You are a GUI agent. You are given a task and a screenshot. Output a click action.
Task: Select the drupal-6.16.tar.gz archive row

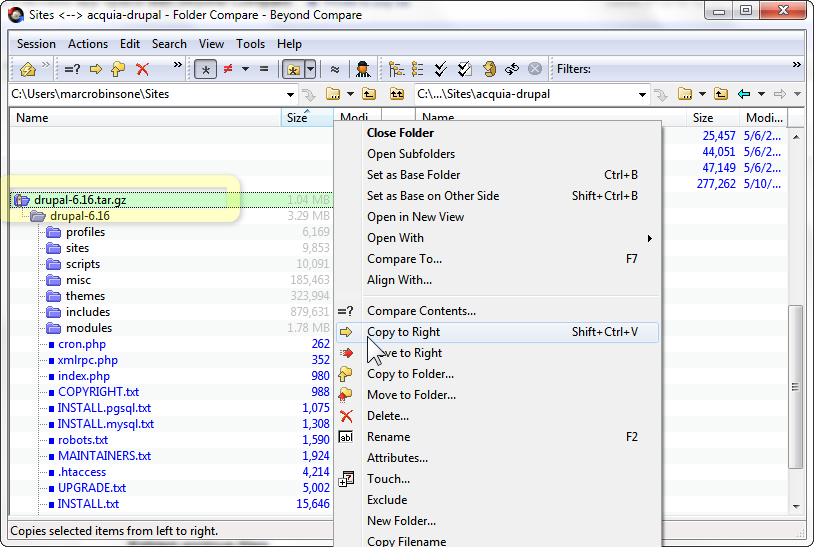[171, 200]
